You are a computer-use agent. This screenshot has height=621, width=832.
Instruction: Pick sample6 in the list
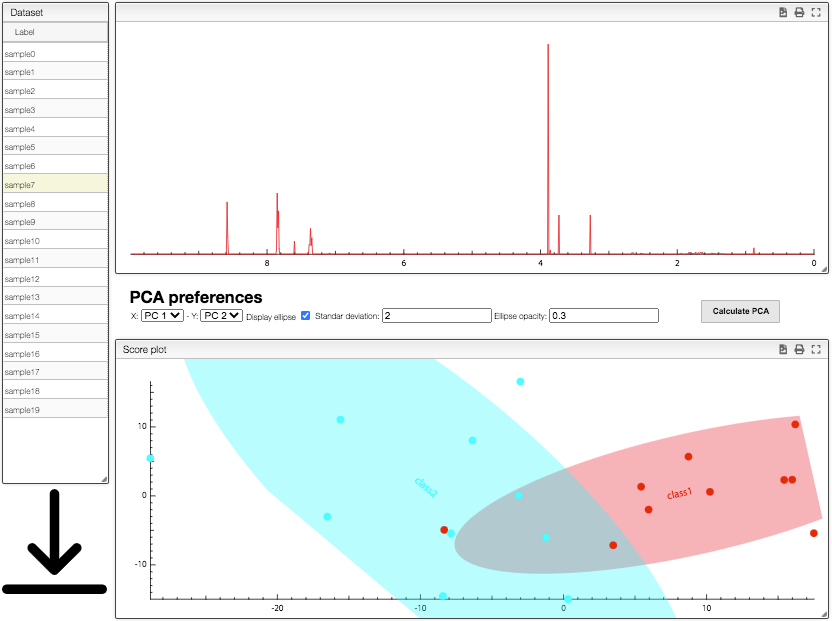coord(55,166)
